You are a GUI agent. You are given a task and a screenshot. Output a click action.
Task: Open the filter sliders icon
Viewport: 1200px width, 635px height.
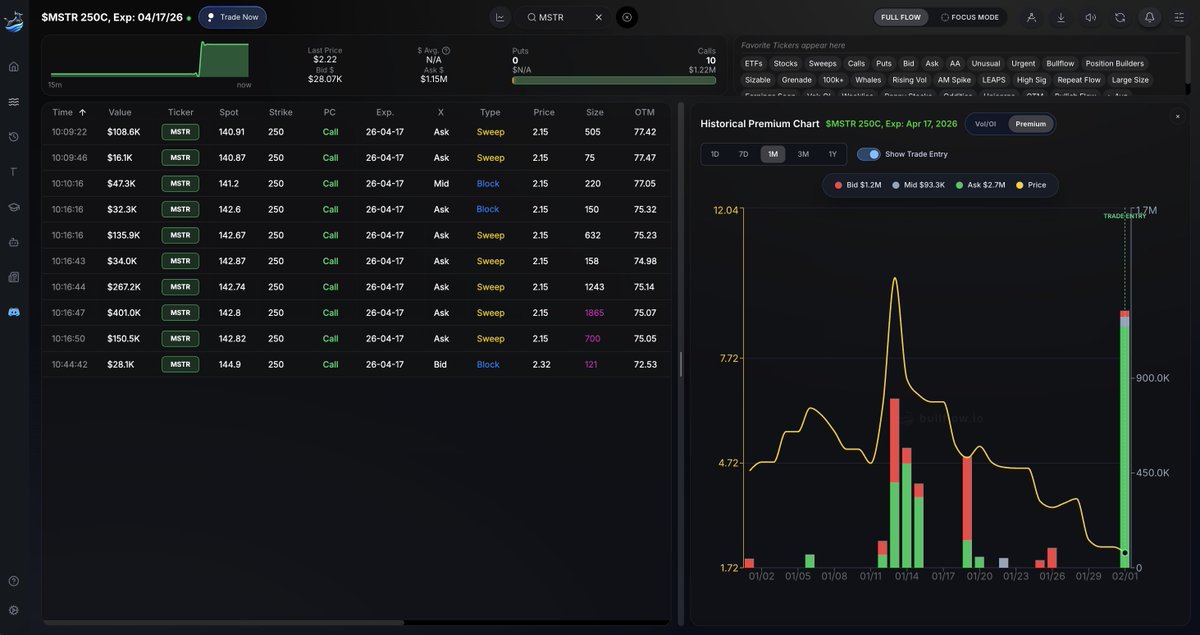[1179, 17]
